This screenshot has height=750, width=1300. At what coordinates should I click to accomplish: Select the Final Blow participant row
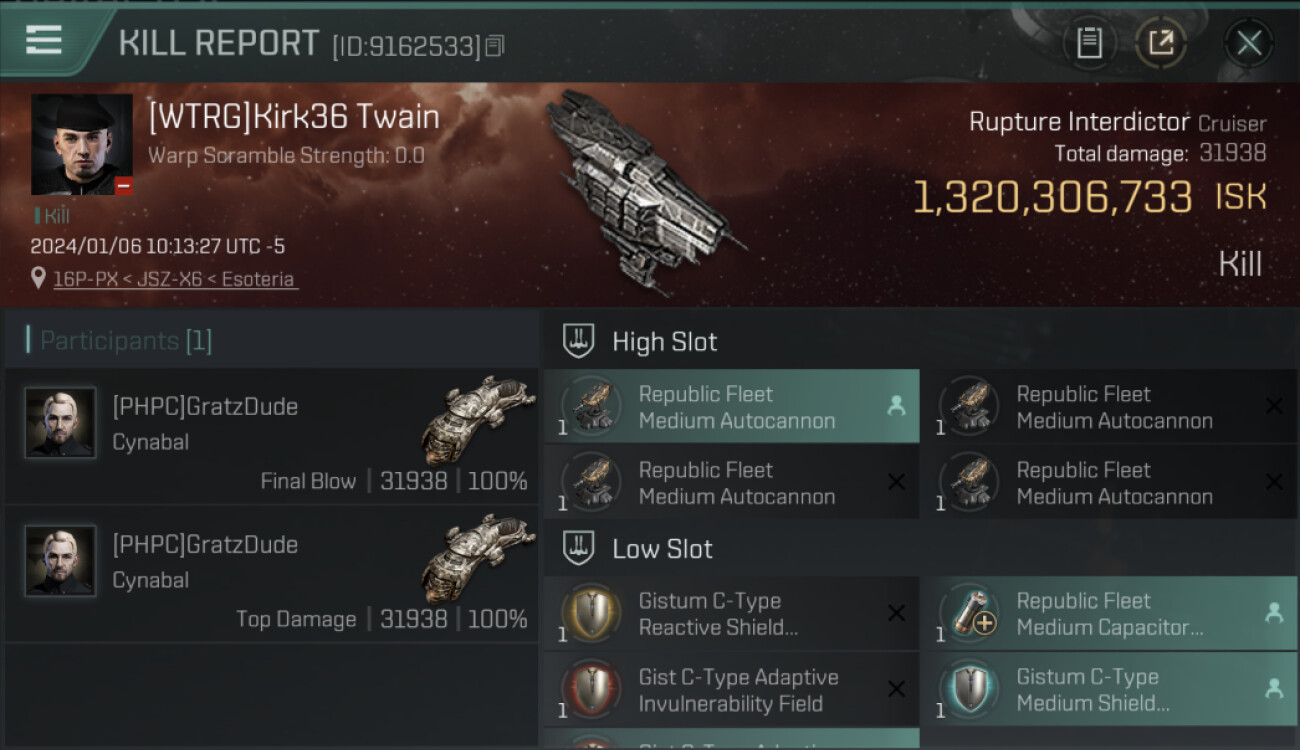pyautogui.click(x=271, y=437)
